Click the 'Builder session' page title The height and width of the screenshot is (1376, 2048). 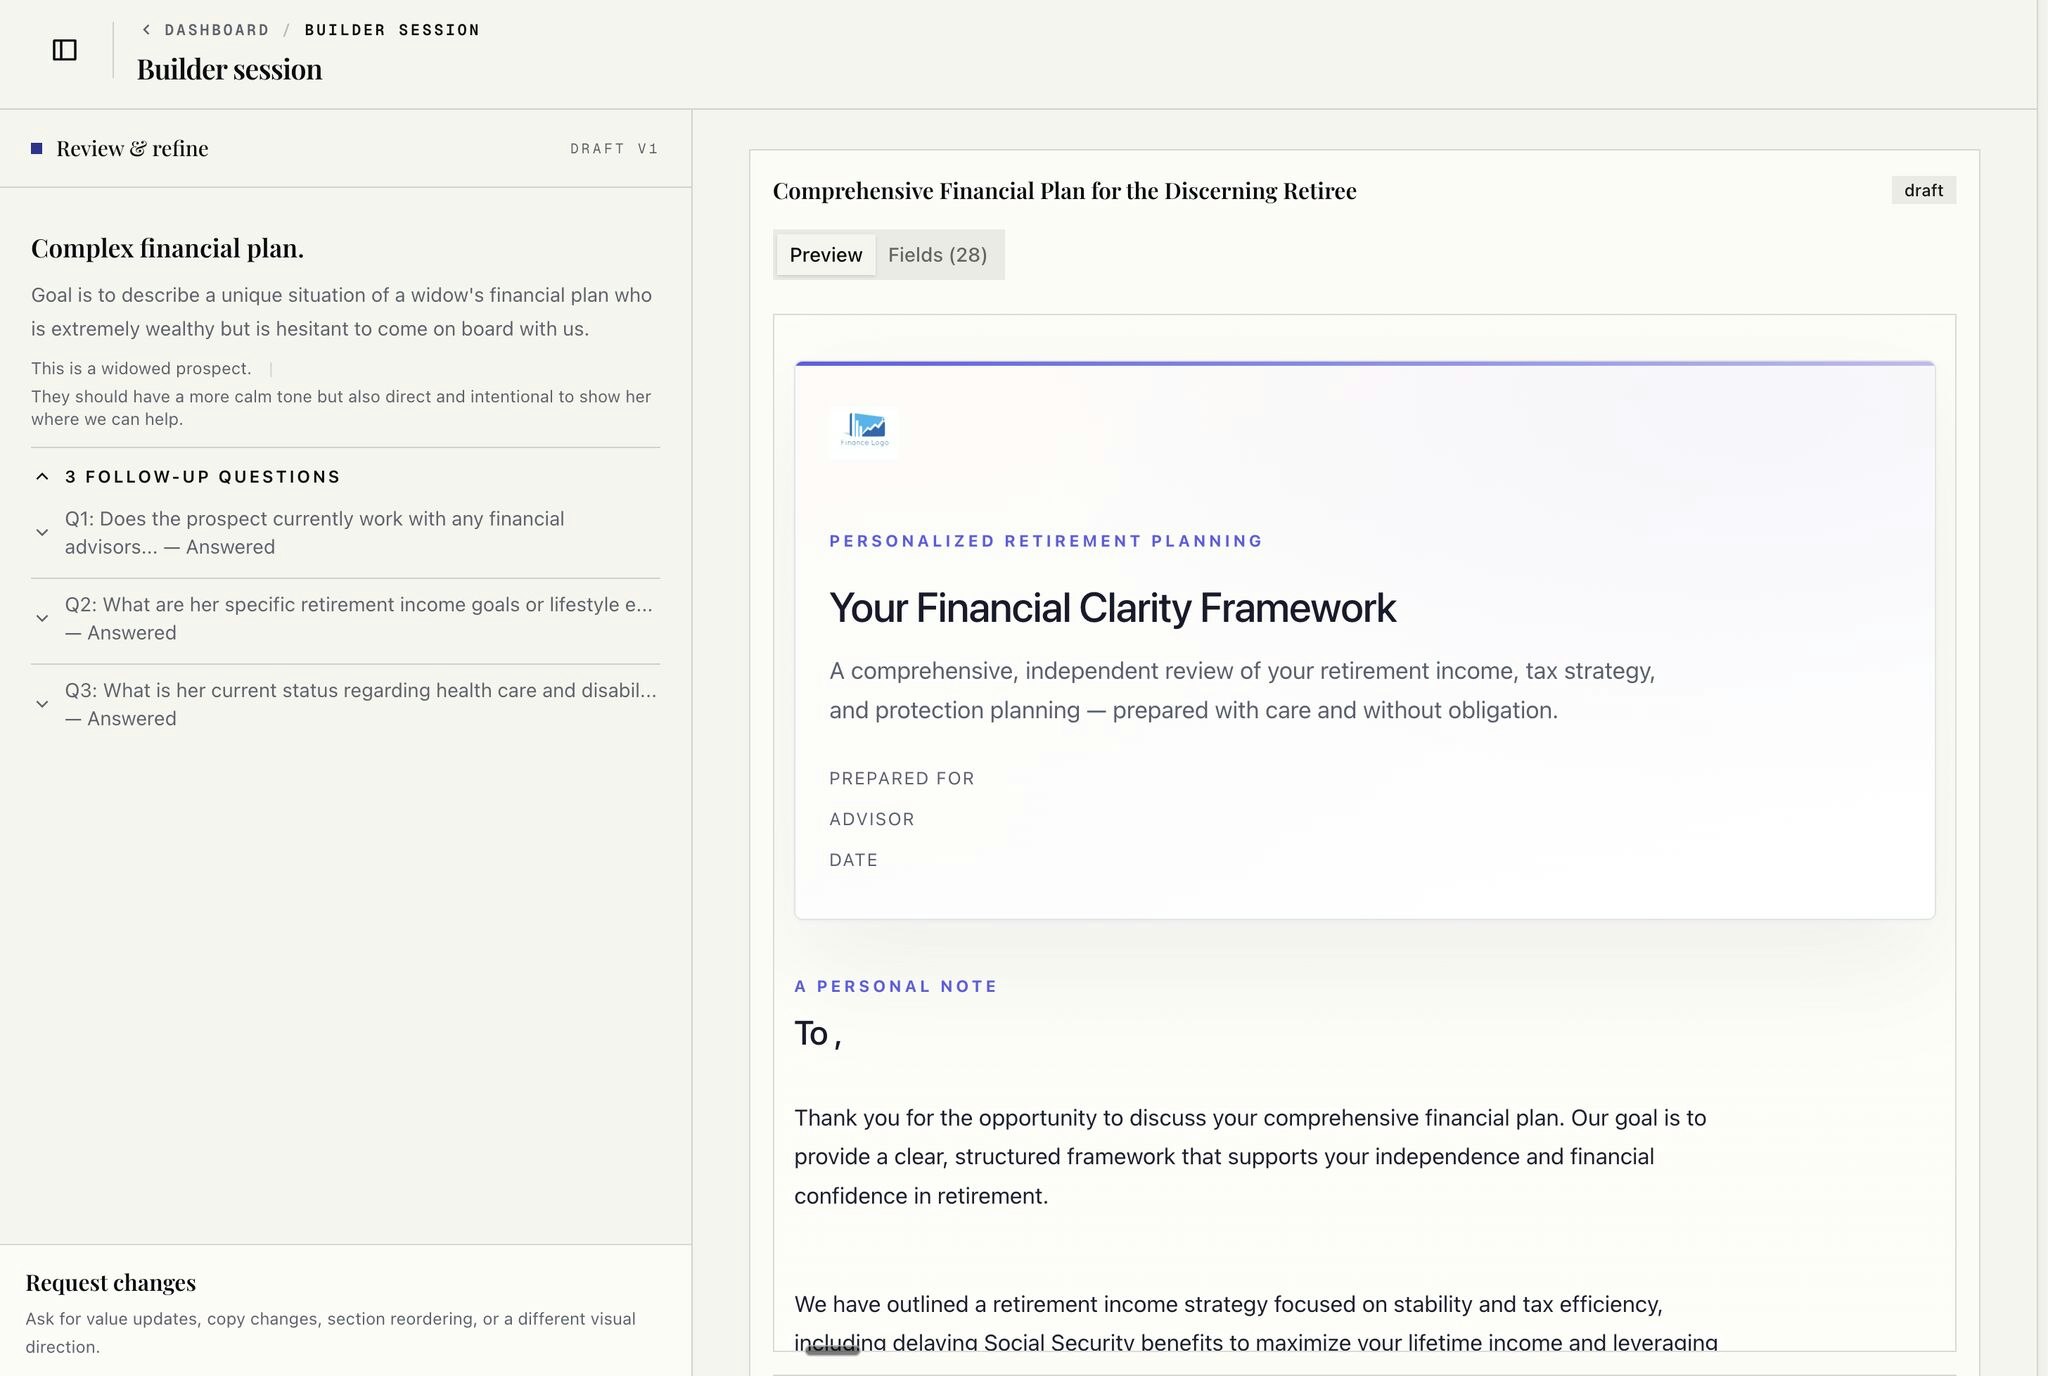229,69
